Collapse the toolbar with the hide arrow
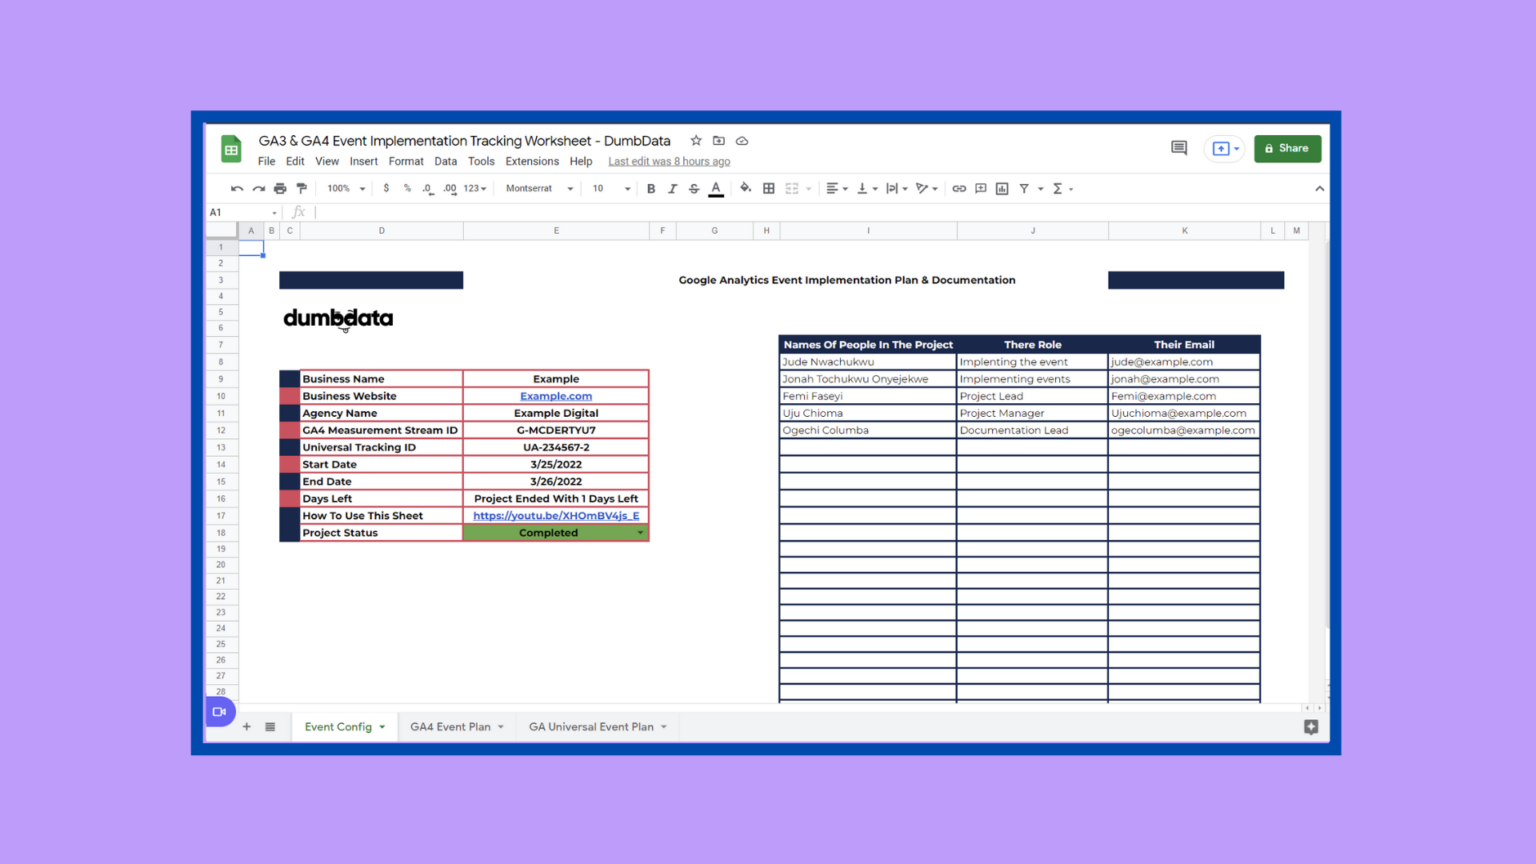1536x864 pixels. (x=1319, y=188)
